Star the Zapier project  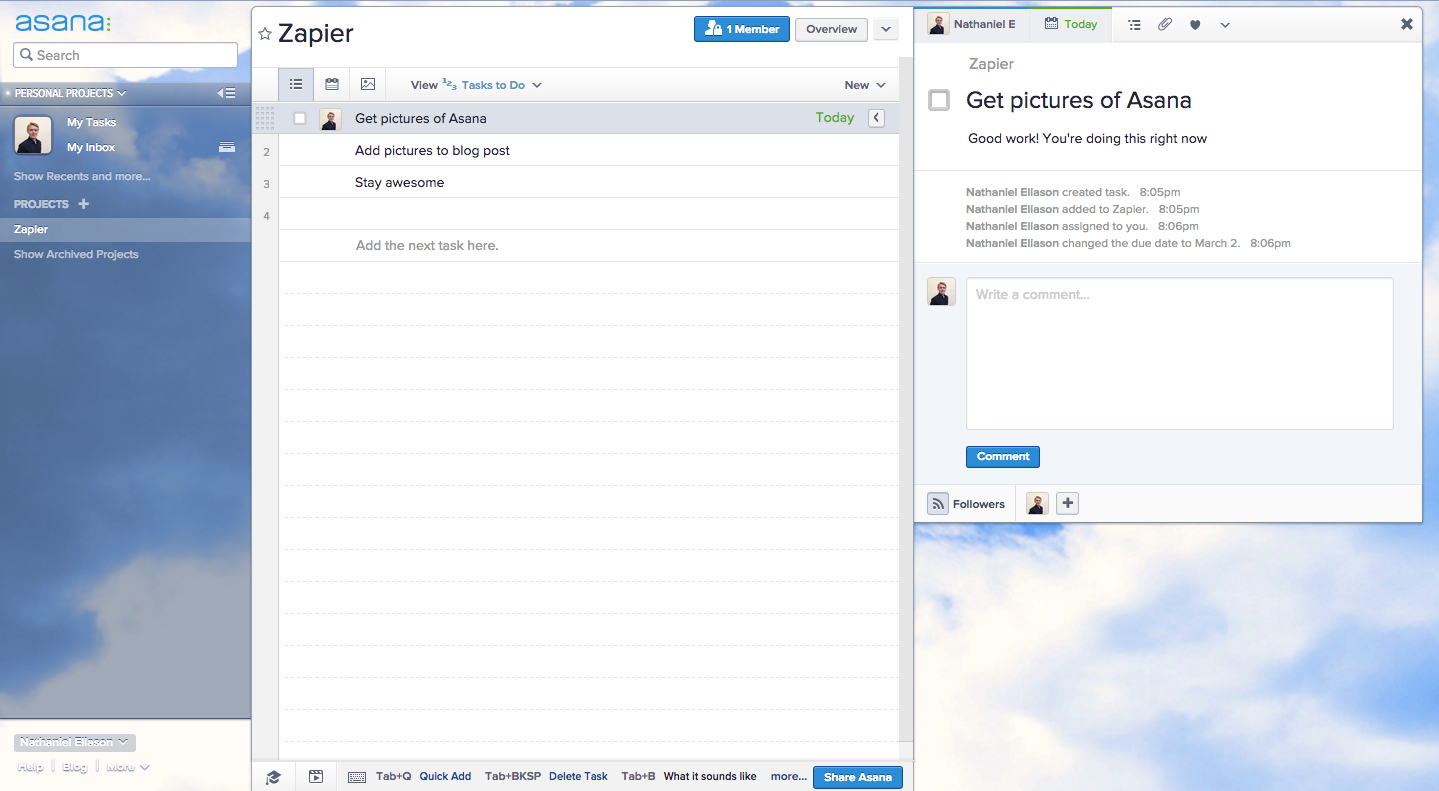(x=265, y=34)
